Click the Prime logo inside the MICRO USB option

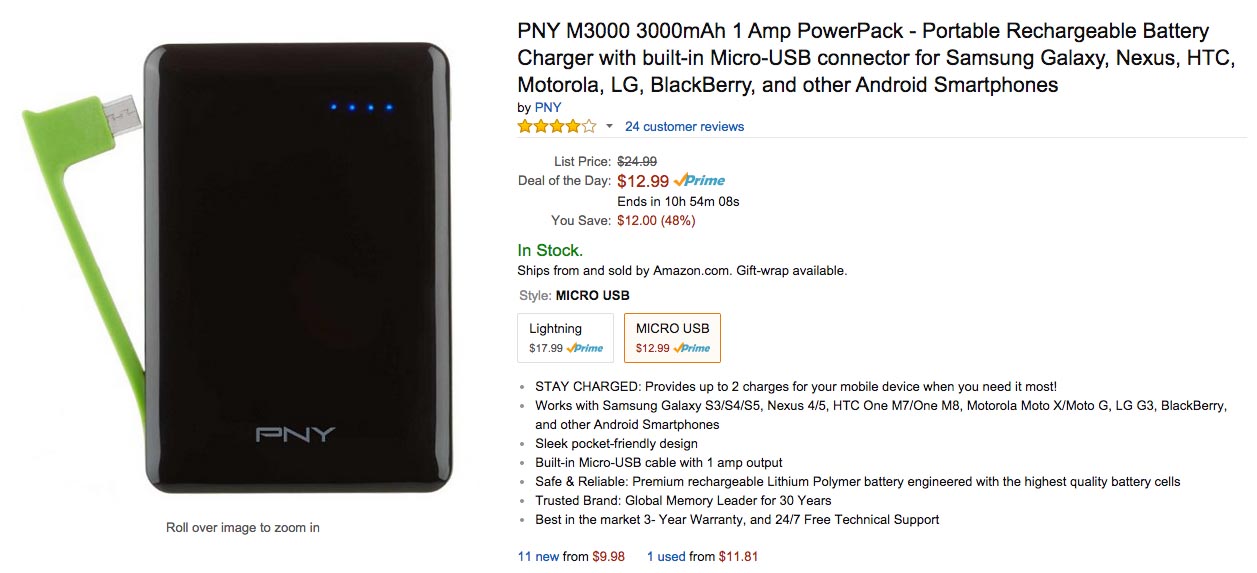click(x=692, y=348)
